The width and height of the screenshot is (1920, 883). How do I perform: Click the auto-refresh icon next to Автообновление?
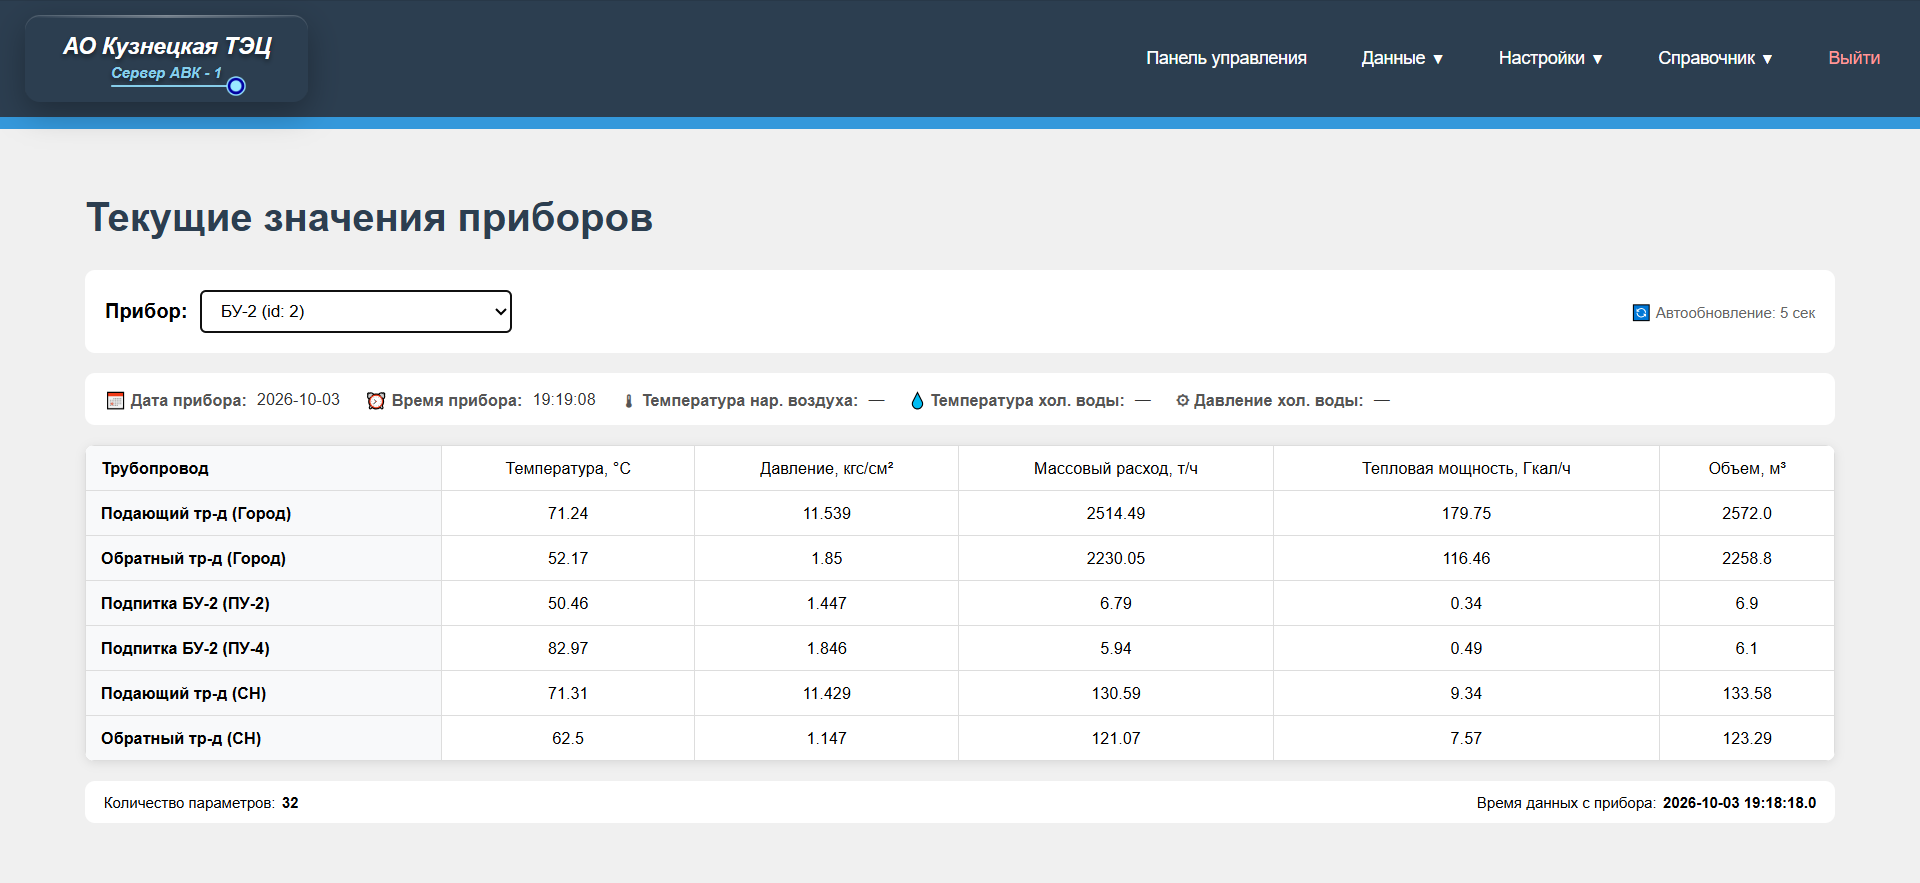click(x=1641, y=313)
